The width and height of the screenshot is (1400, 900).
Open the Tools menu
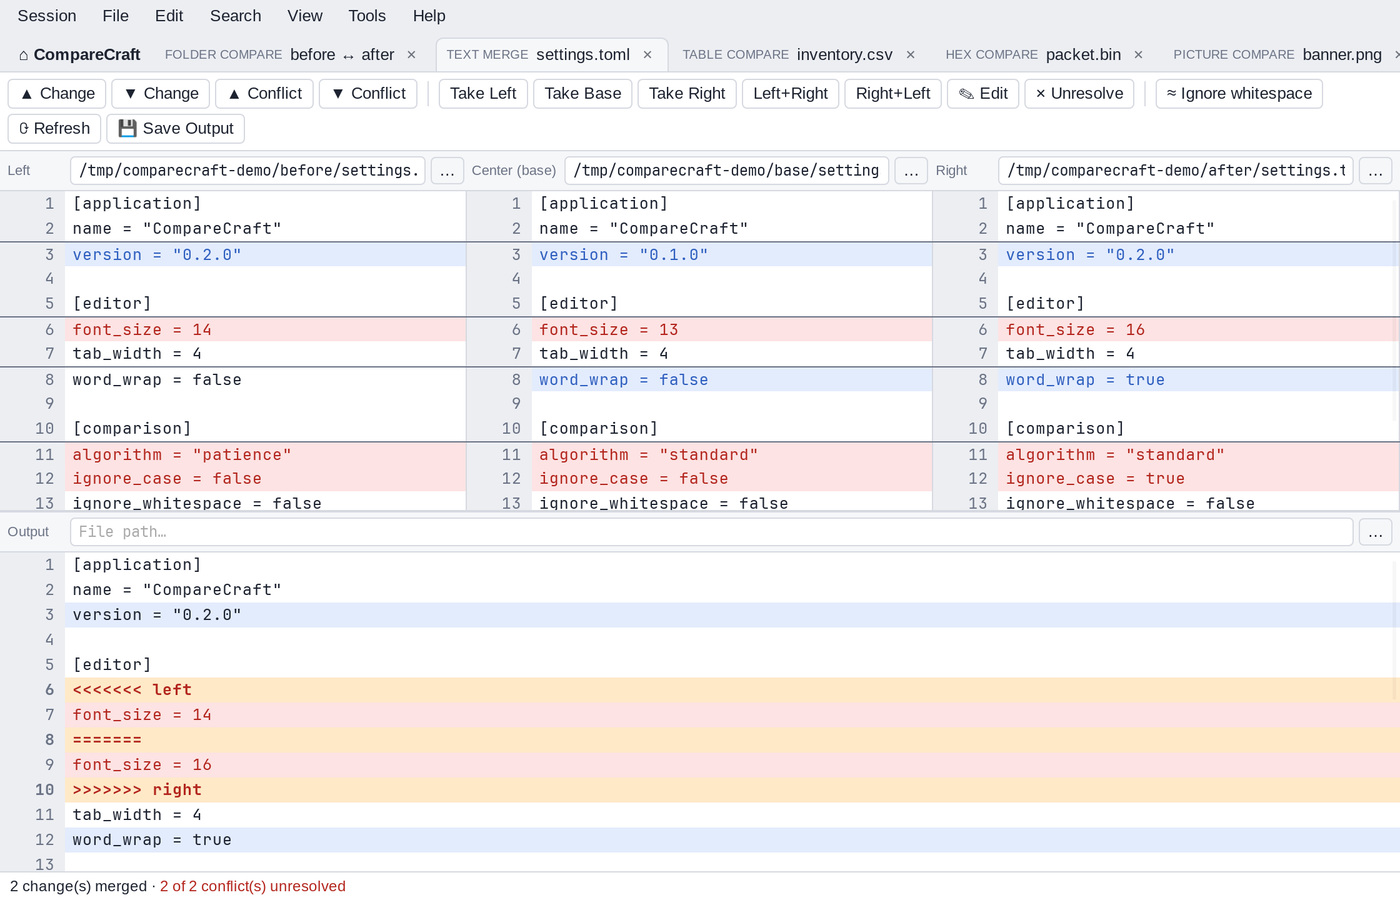367,16
